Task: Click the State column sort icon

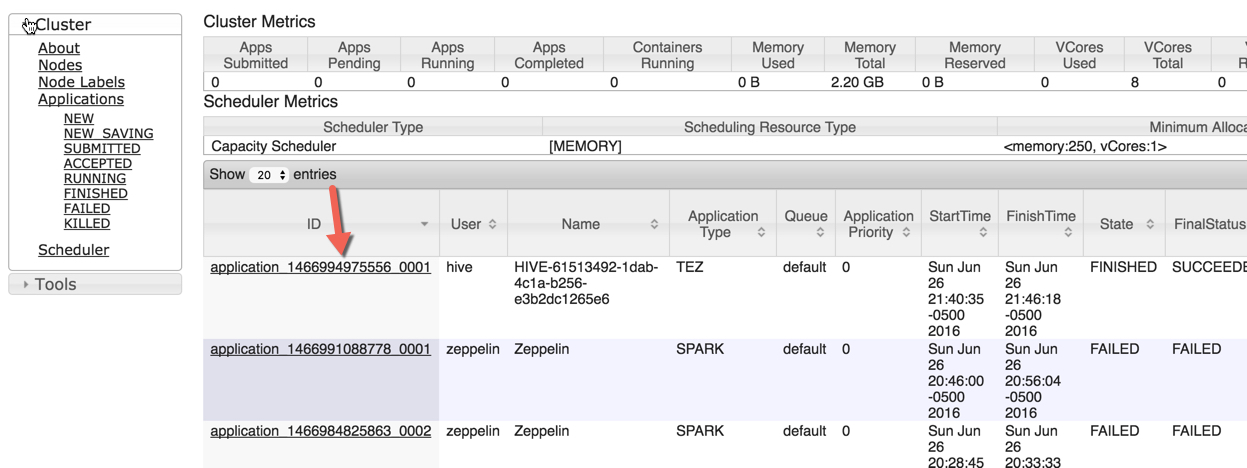Action: coord(1150,225)
